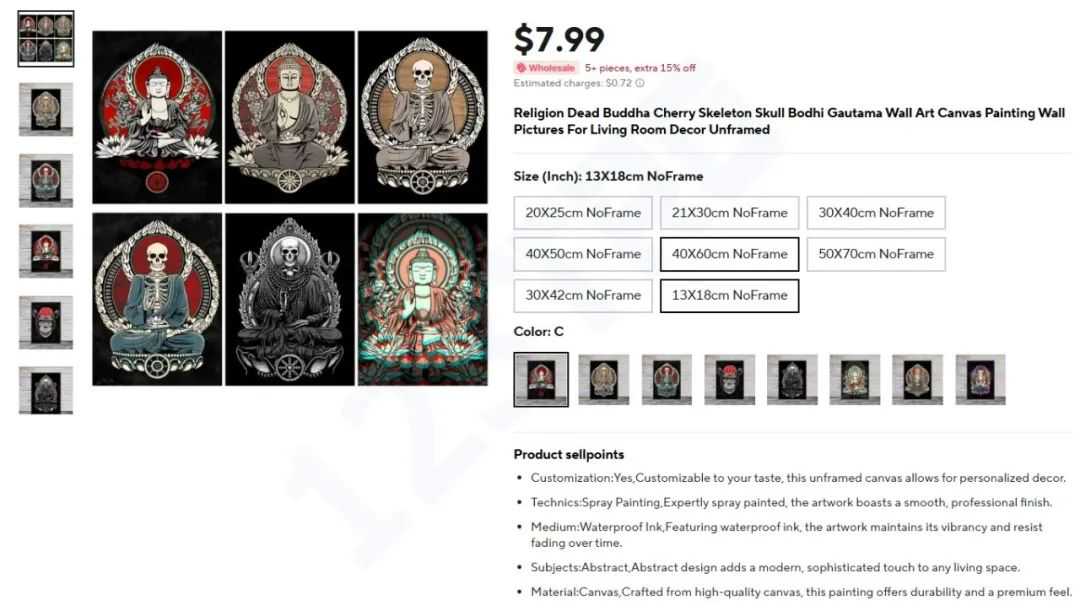Click the skeleton Buddha with blue robe image
The height and width of the screenshot is (611, 1080).
(157, 299)
